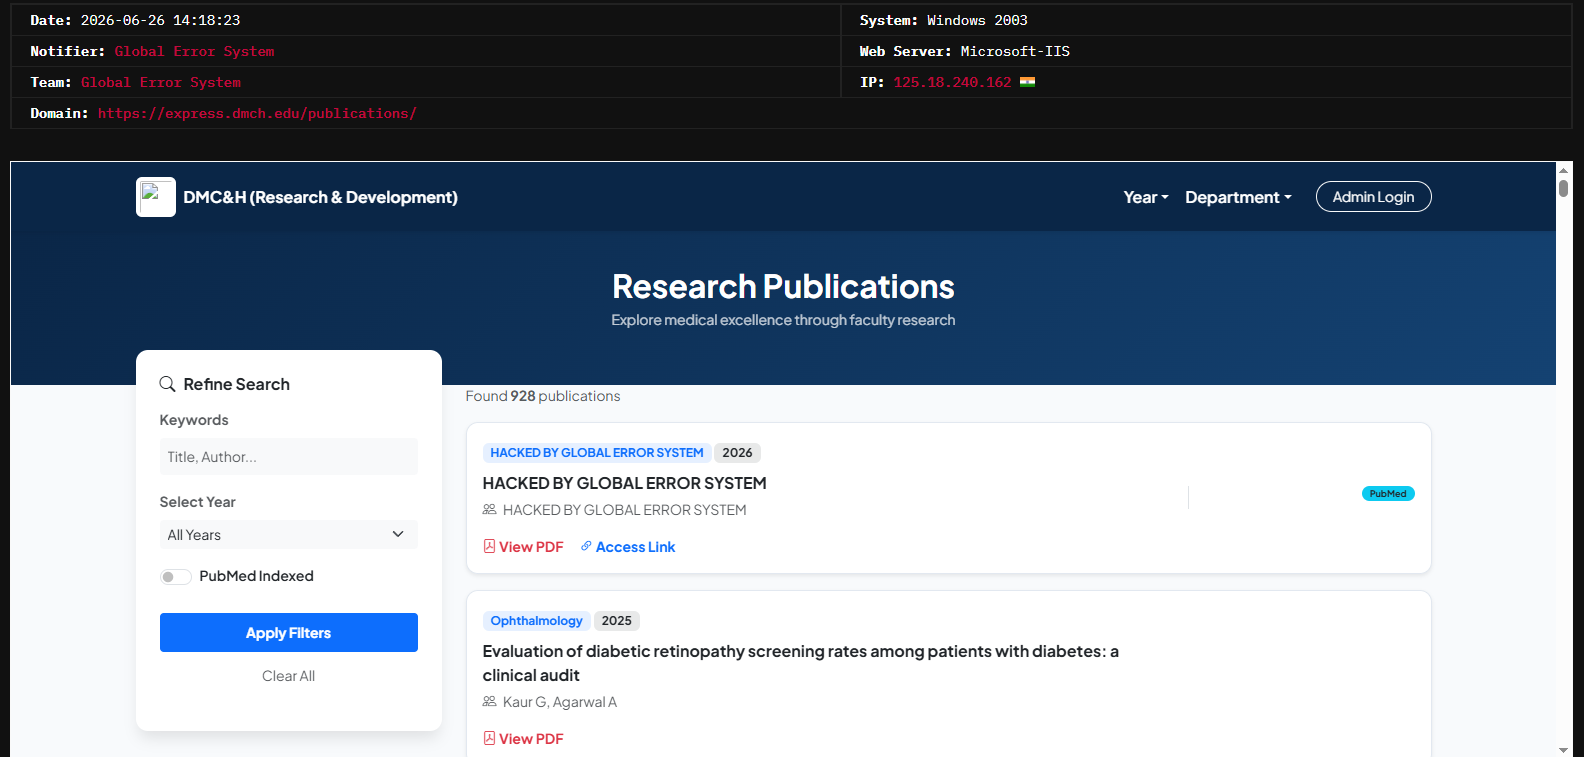Click the link chain icon beside Access Link
The height and width of the screenshot is (757, 1584).
pos(586,546)
